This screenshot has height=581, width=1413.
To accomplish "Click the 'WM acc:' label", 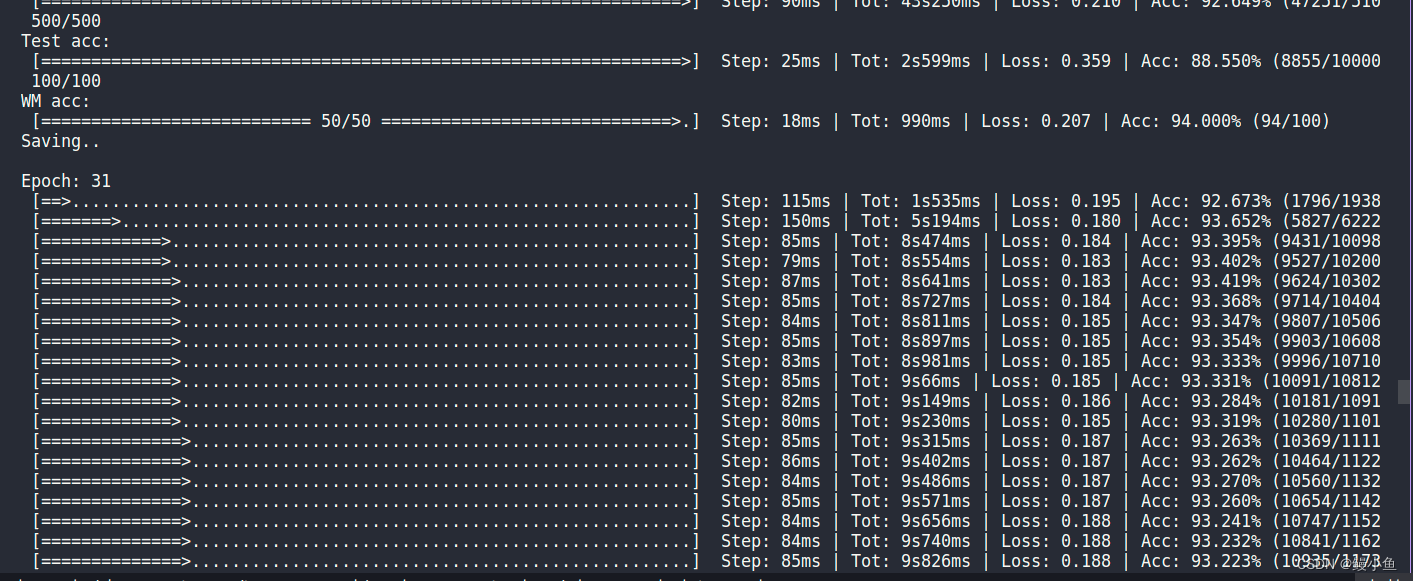I will pos(55,100).
